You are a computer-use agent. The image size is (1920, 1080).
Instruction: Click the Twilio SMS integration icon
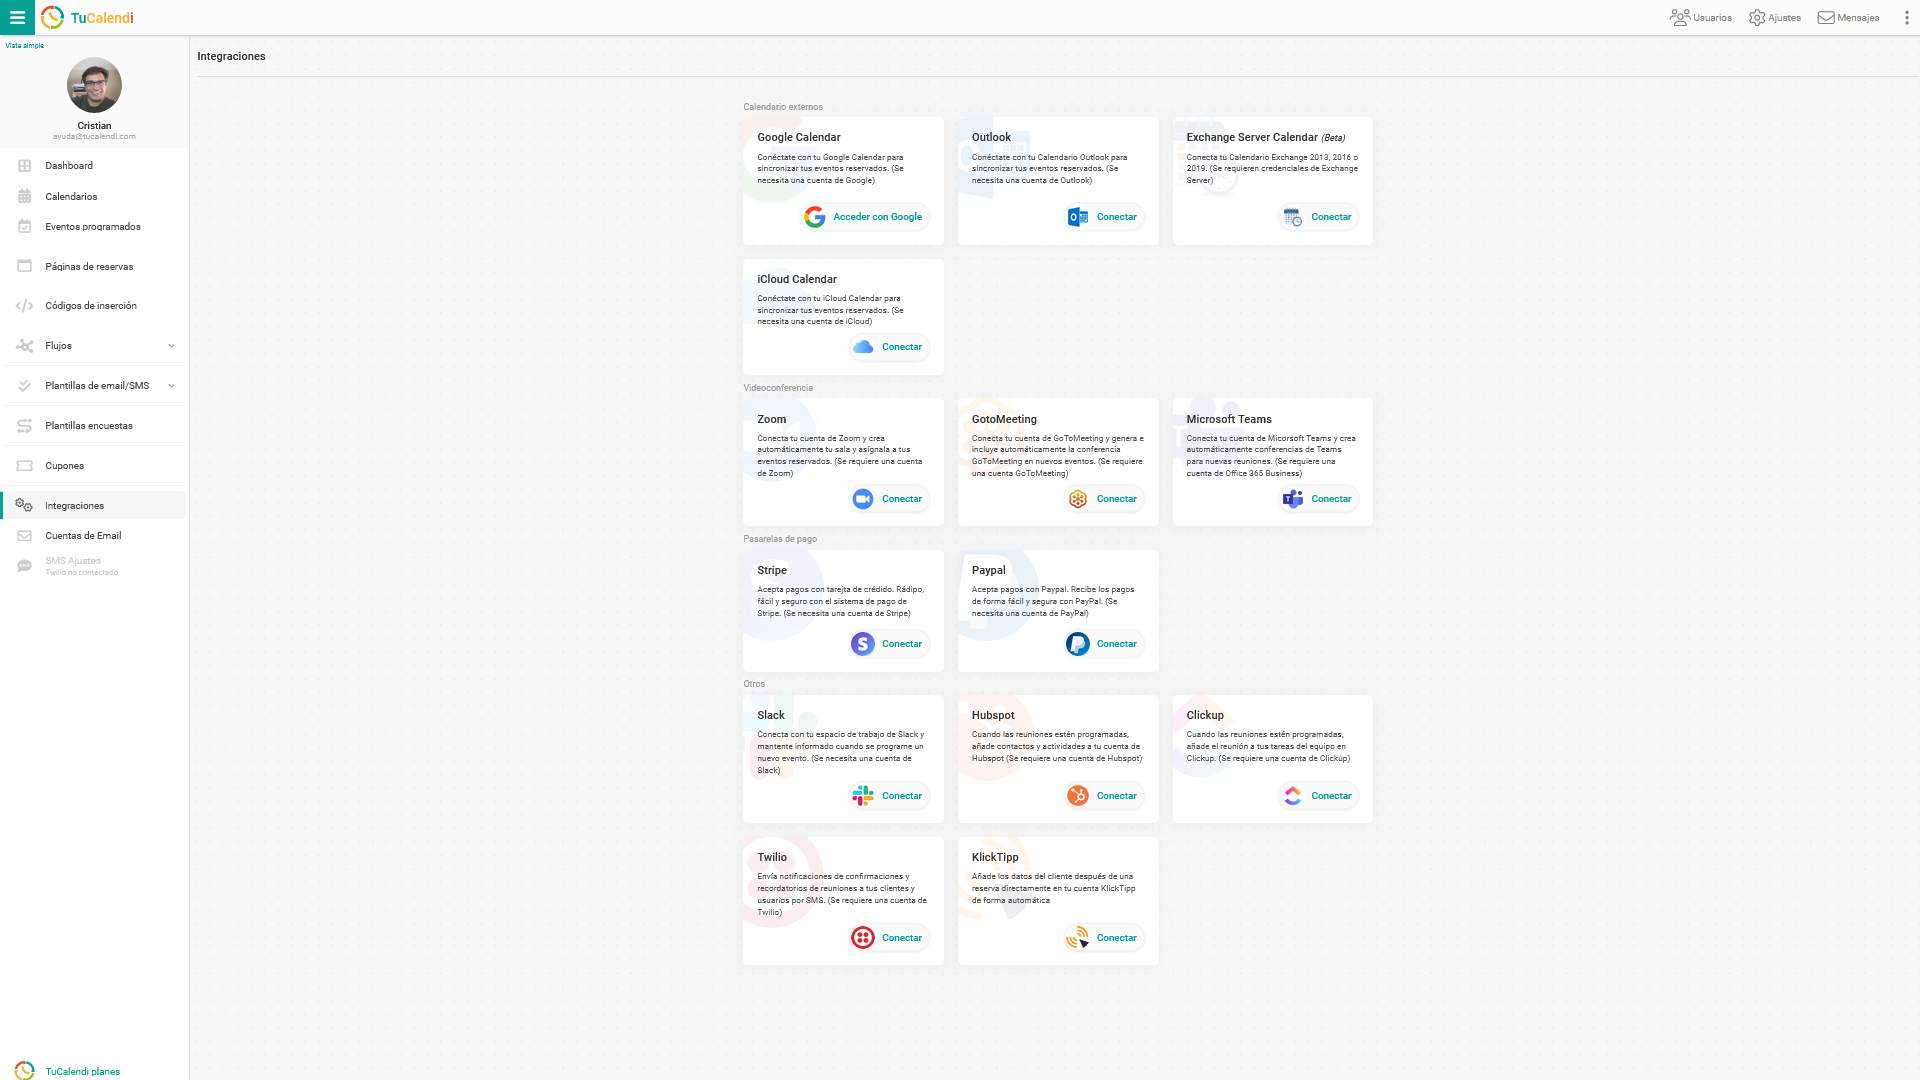(861, 938)
